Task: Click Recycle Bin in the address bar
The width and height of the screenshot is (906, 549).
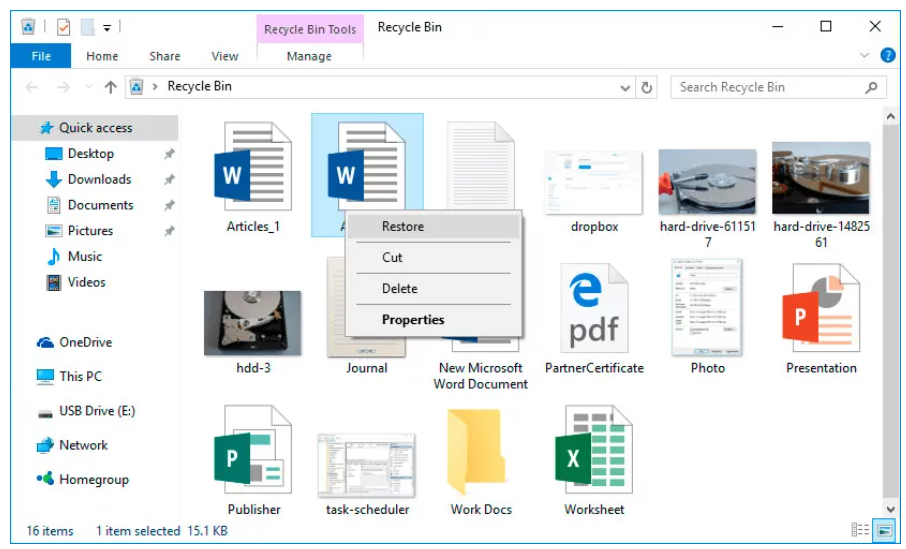Action: pos(199,86)
